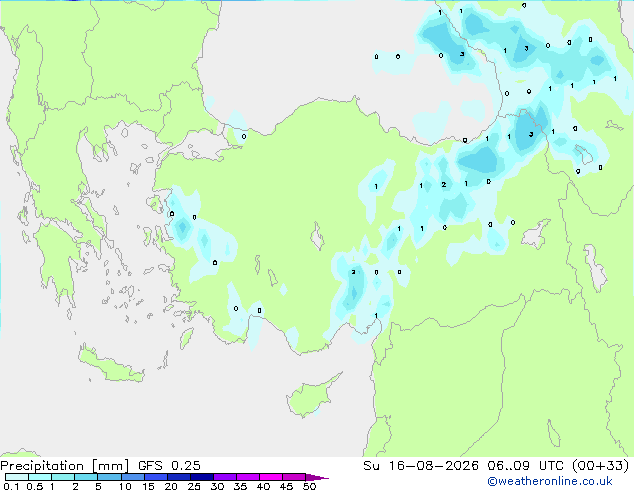Click legend scale value '40'
Viewport: 634px width, 490px height.
click(263, 486)
